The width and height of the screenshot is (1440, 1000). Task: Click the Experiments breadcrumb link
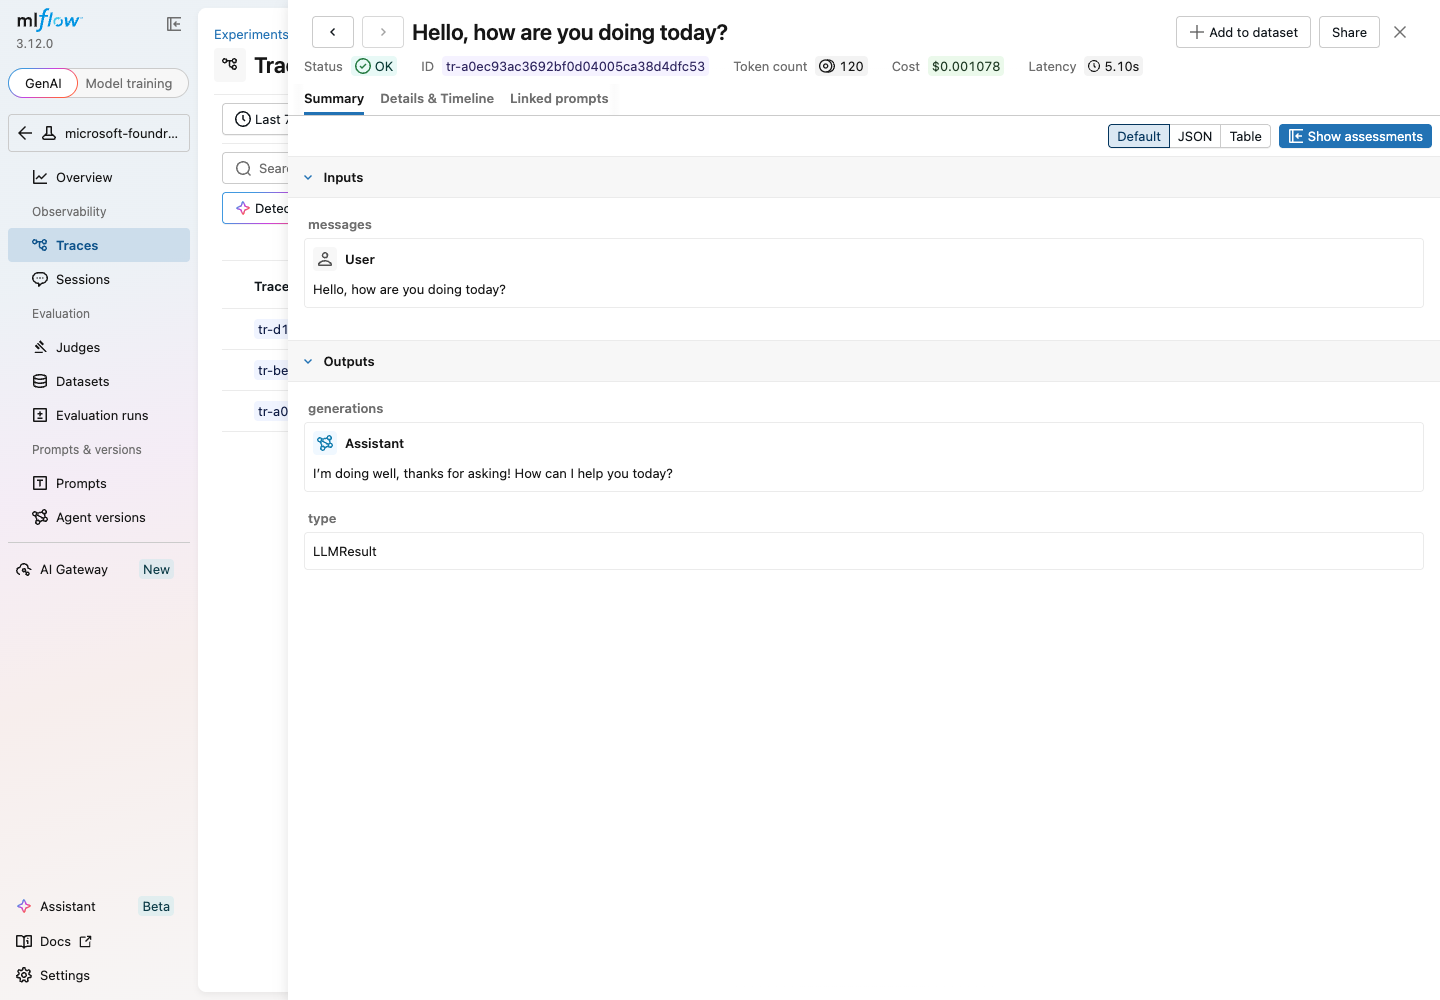251,34
